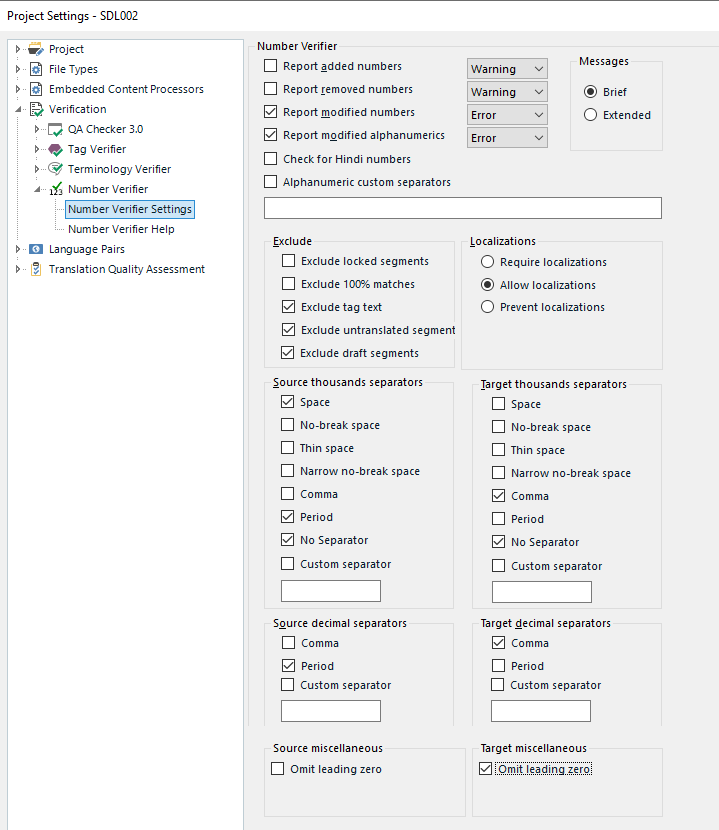719x830 pixels.
Task: Open Number Verifier Help item
Action: (x=121, y=229)
